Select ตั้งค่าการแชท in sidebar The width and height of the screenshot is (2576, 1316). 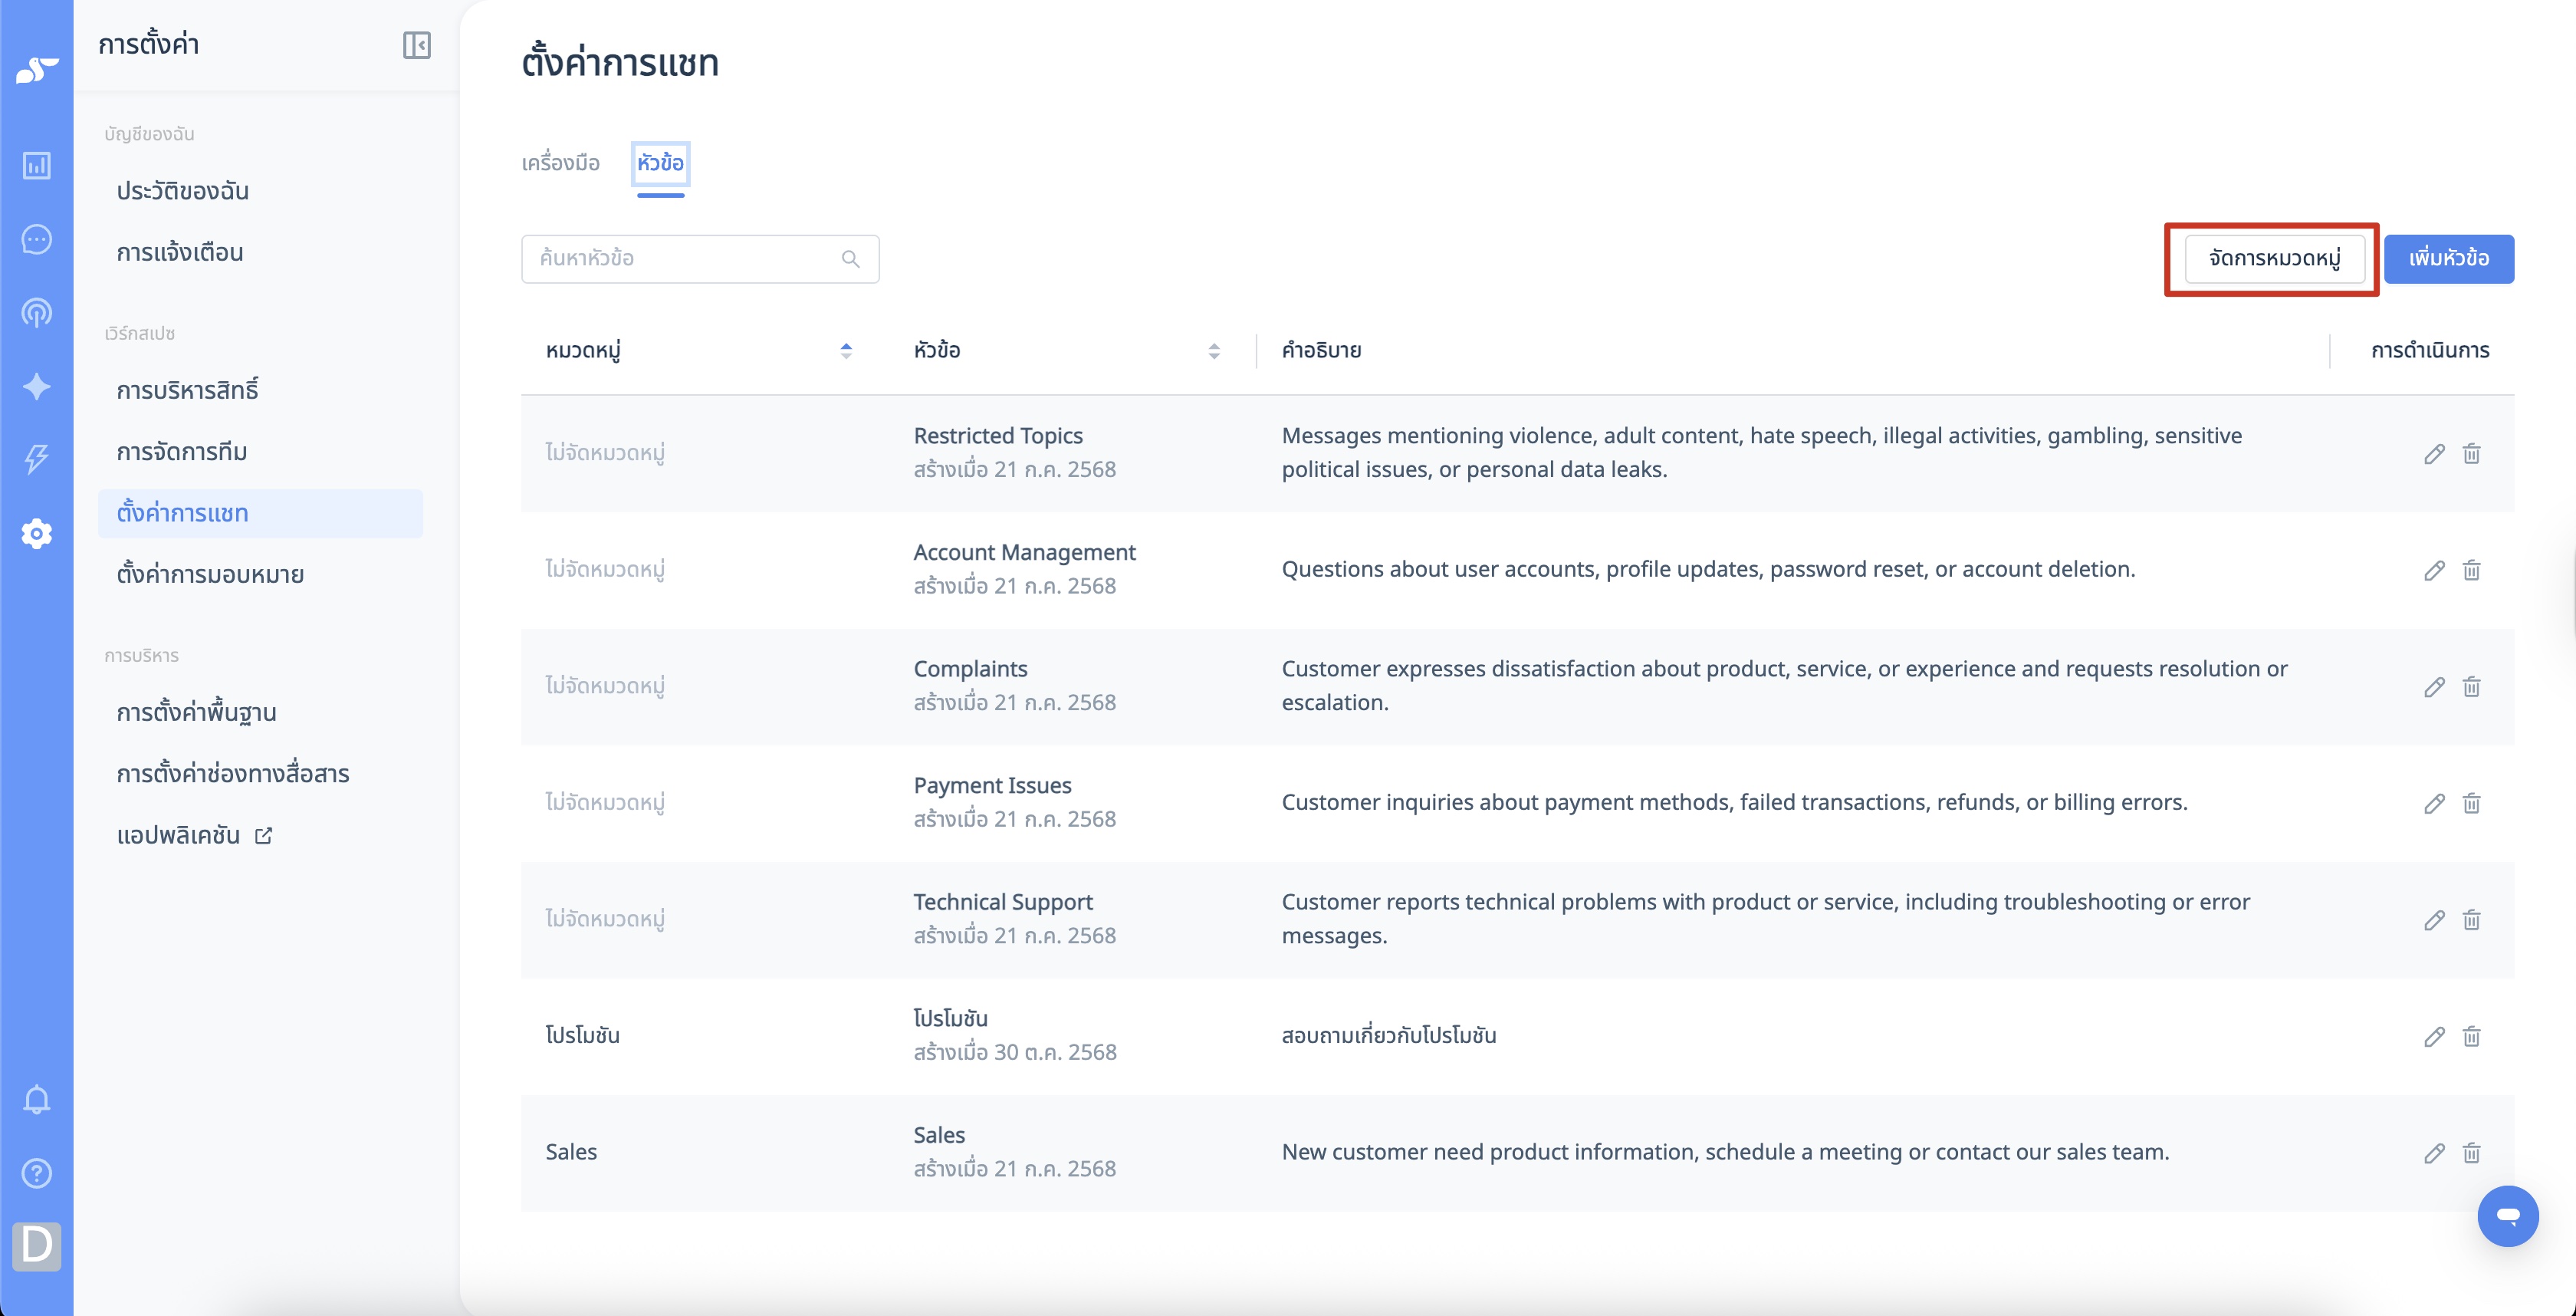tap(260, 513)
